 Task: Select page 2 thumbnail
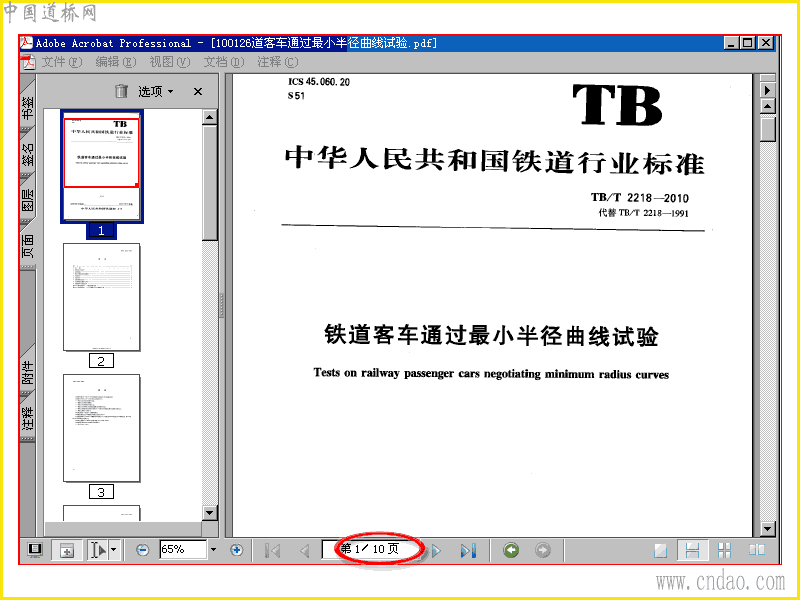(101, 296)
